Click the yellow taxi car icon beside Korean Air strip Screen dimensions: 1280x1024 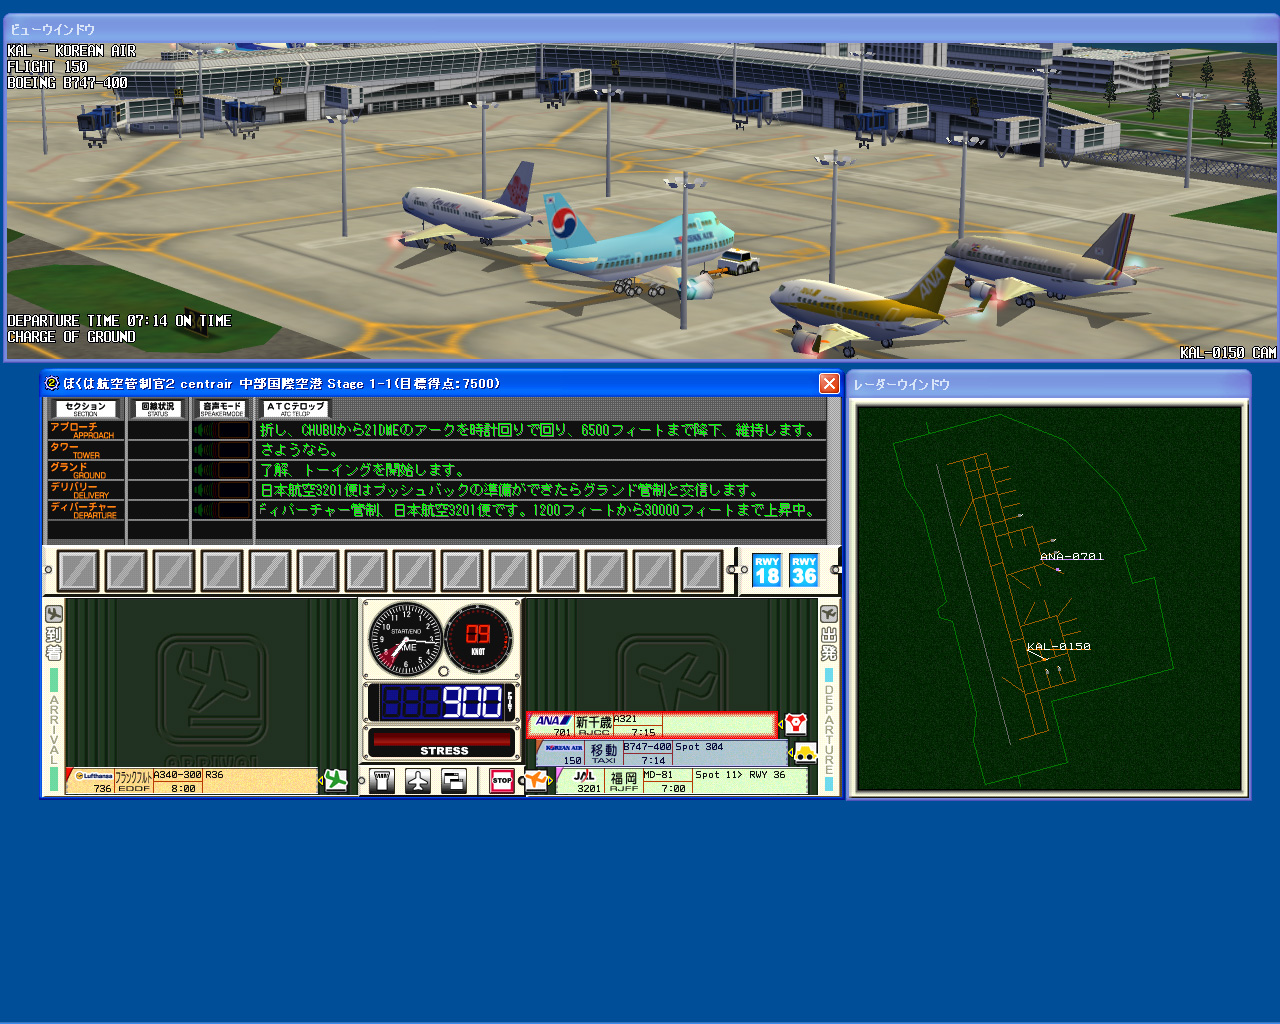(805, 753)
